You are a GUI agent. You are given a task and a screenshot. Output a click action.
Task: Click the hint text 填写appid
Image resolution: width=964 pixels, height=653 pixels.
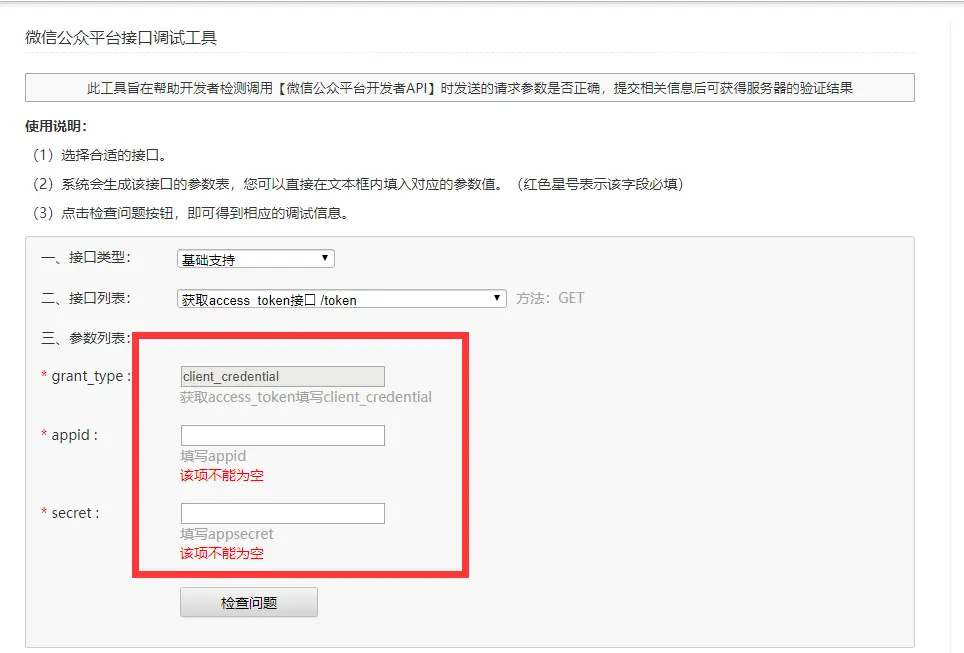[213, 456]
